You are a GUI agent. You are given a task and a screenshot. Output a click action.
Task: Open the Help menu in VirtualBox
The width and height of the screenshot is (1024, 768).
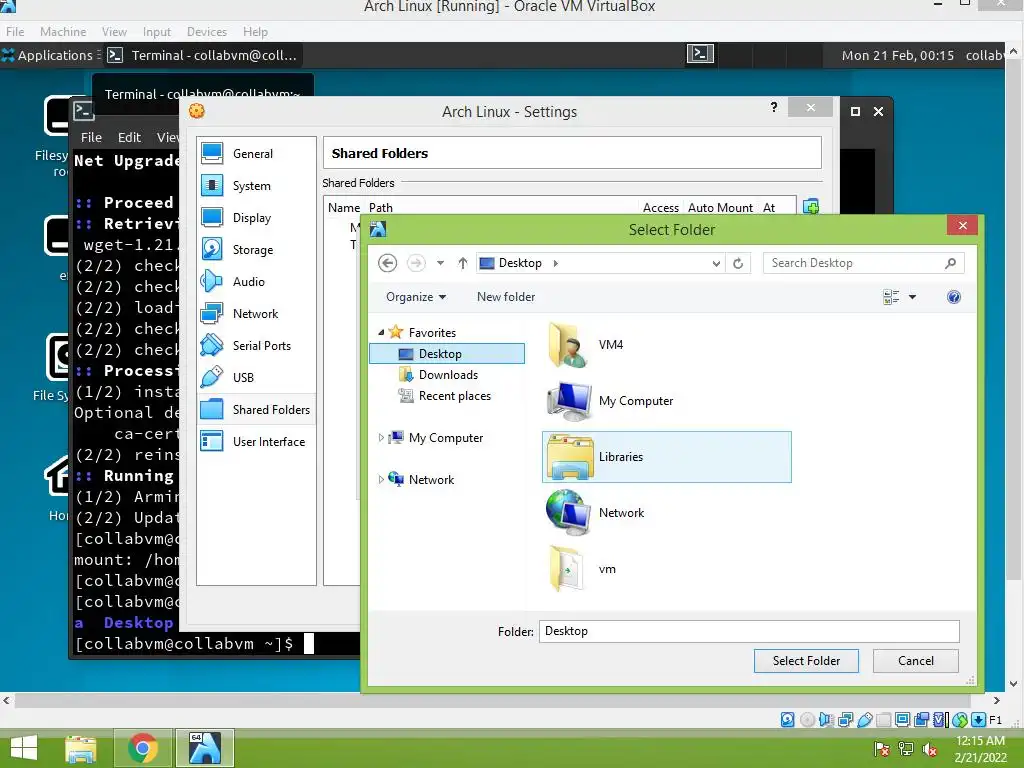coord(255,31)
